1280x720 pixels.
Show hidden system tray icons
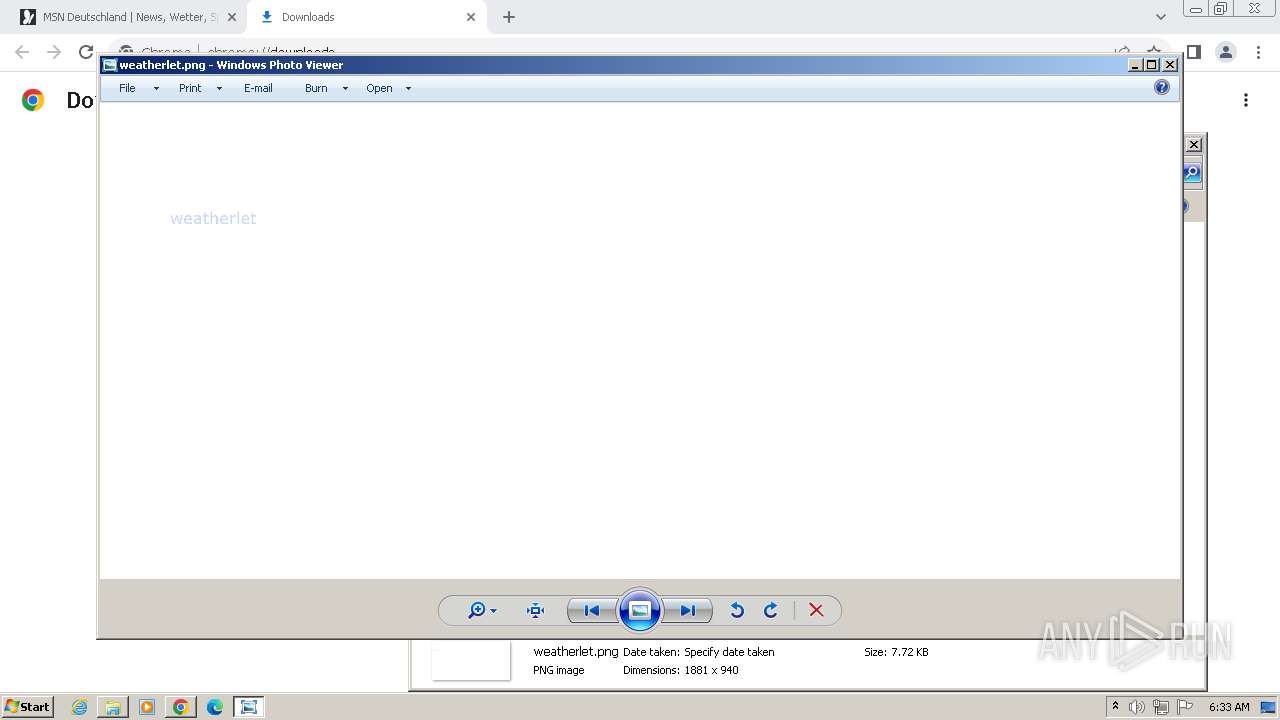[1115, 707]
